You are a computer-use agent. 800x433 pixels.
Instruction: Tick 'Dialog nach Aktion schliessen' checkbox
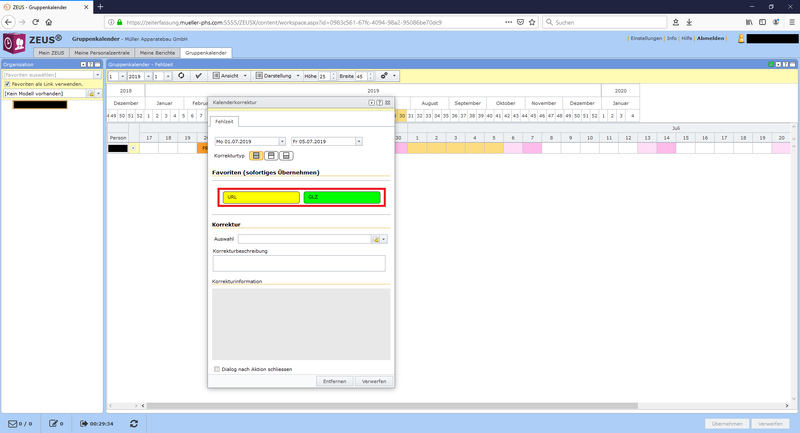coord(217,369)
